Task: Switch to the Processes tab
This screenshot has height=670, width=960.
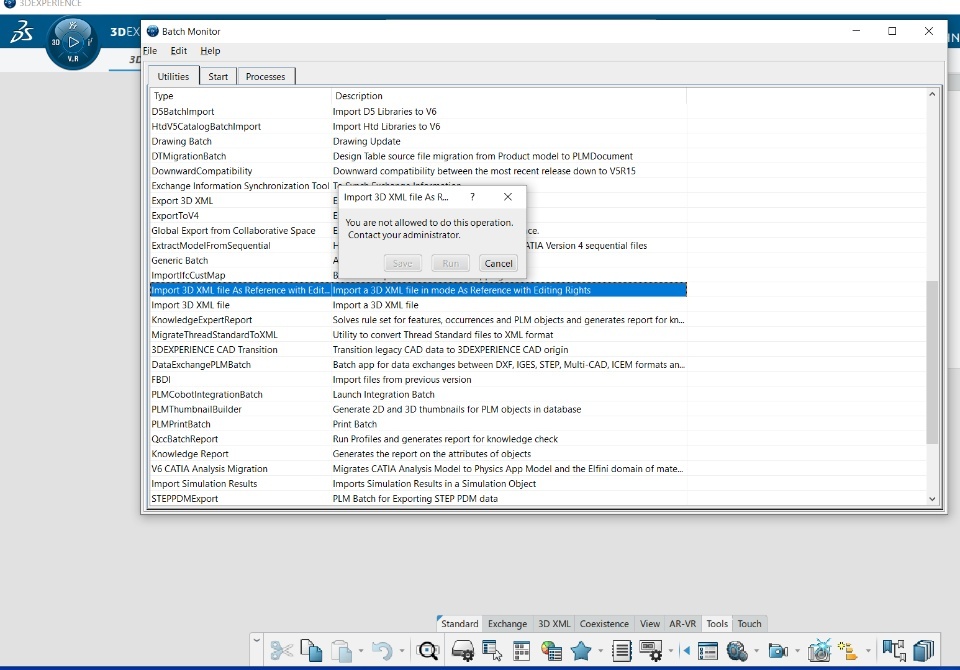Action: click(266, 77)
